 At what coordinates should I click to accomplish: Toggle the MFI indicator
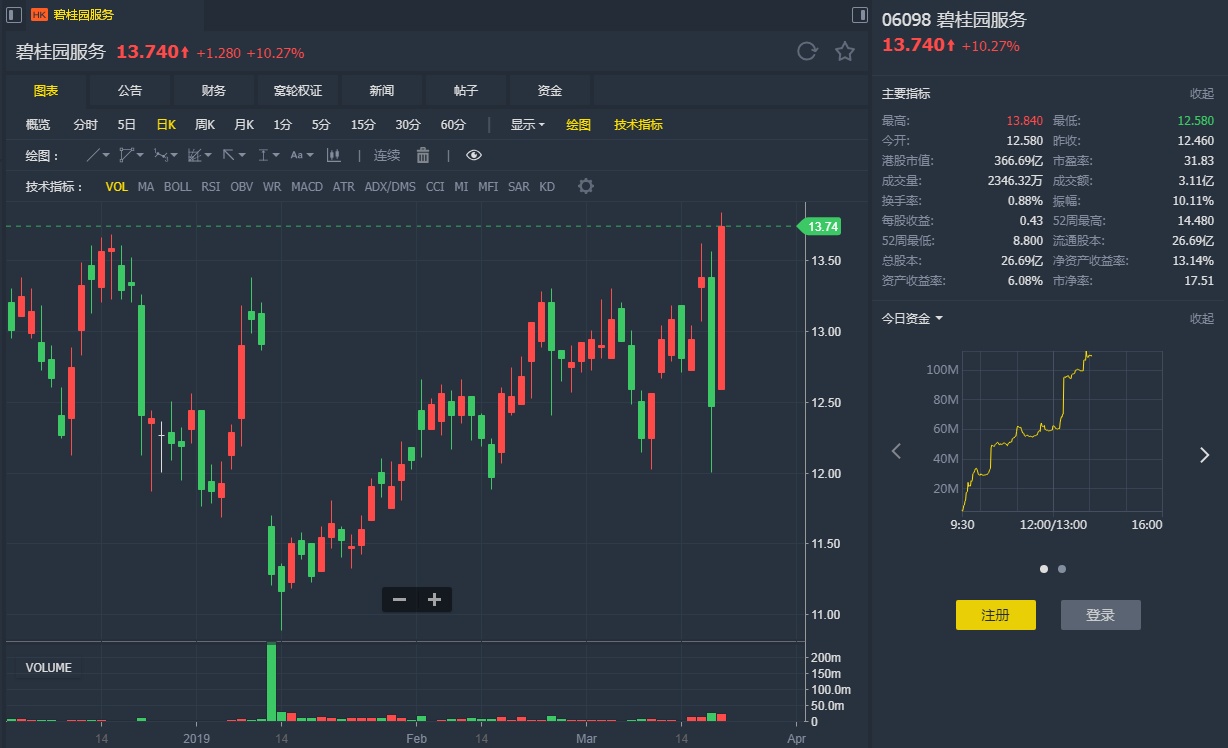coord(488,187)
